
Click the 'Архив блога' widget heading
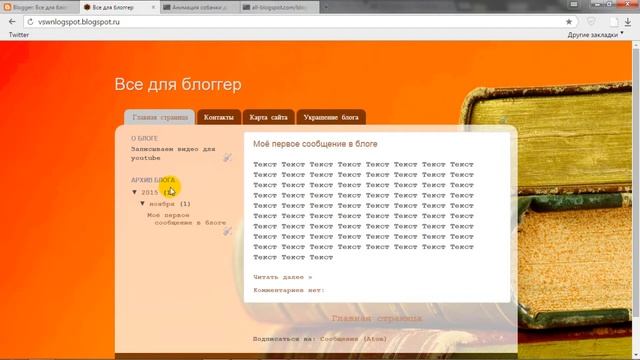[153, 180]
